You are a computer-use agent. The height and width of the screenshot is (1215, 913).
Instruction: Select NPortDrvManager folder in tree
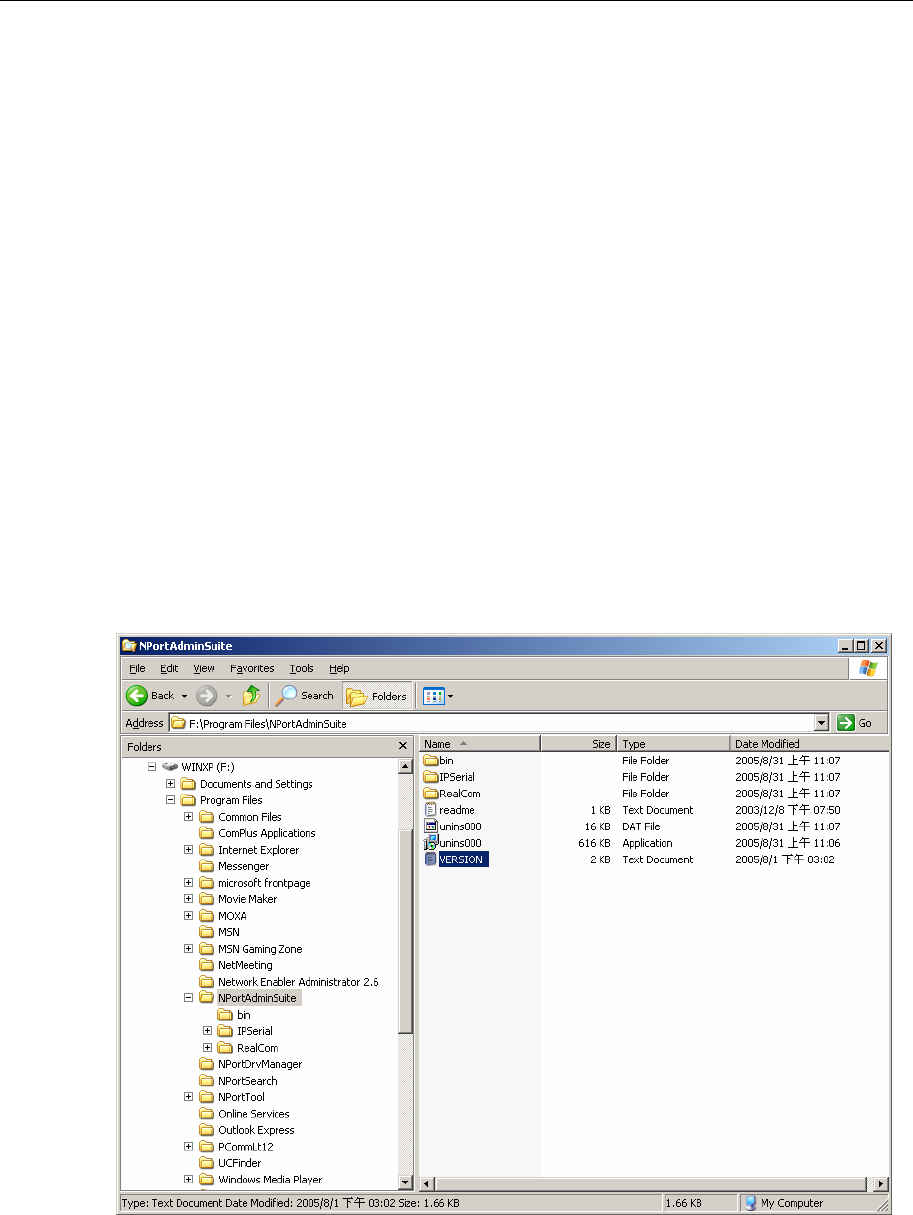point(250,1064)
